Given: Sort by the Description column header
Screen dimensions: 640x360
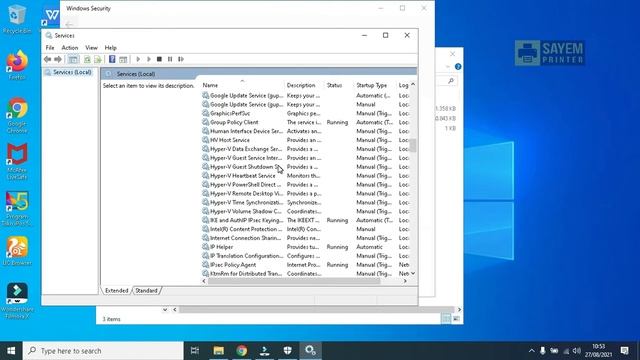Looking at the screenshot, I should click(304, 85).
